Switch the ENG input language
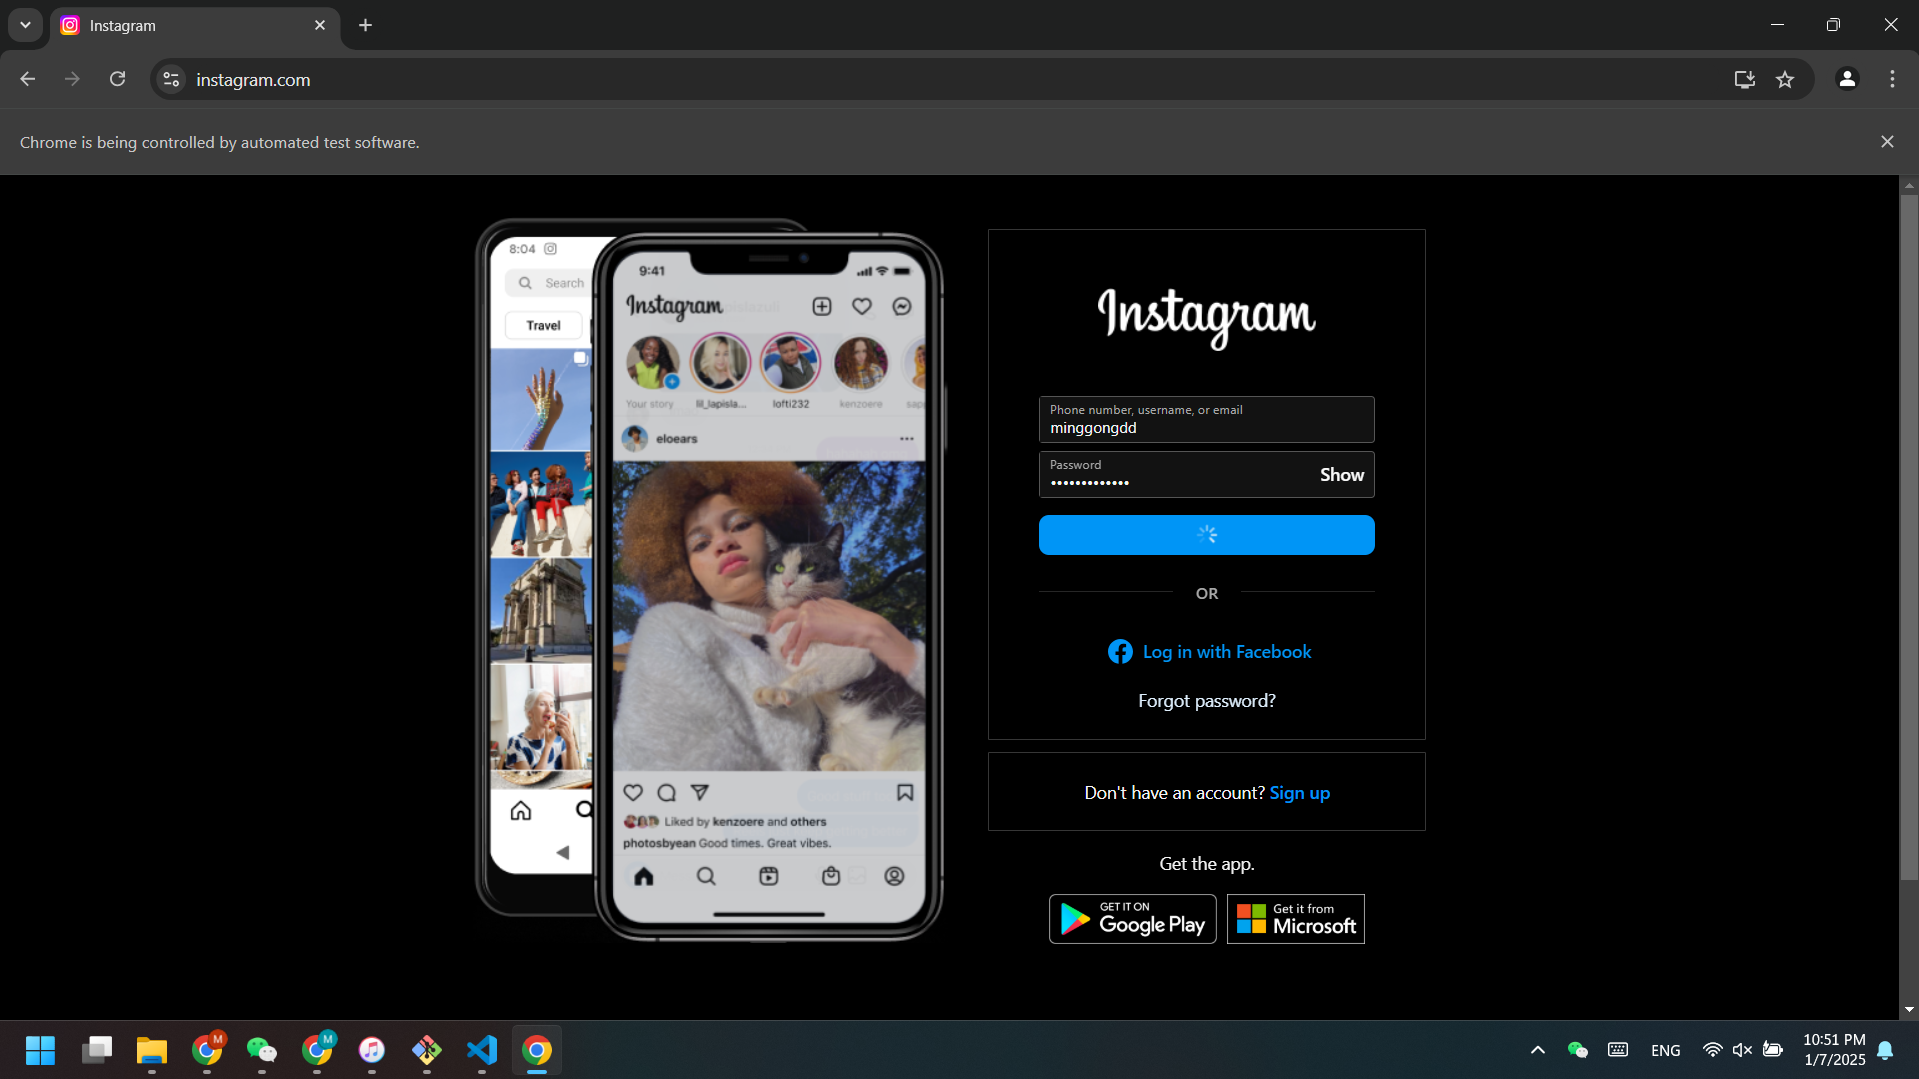This screenshot has height=1079, width=1919. (x=1666, y=1050)
